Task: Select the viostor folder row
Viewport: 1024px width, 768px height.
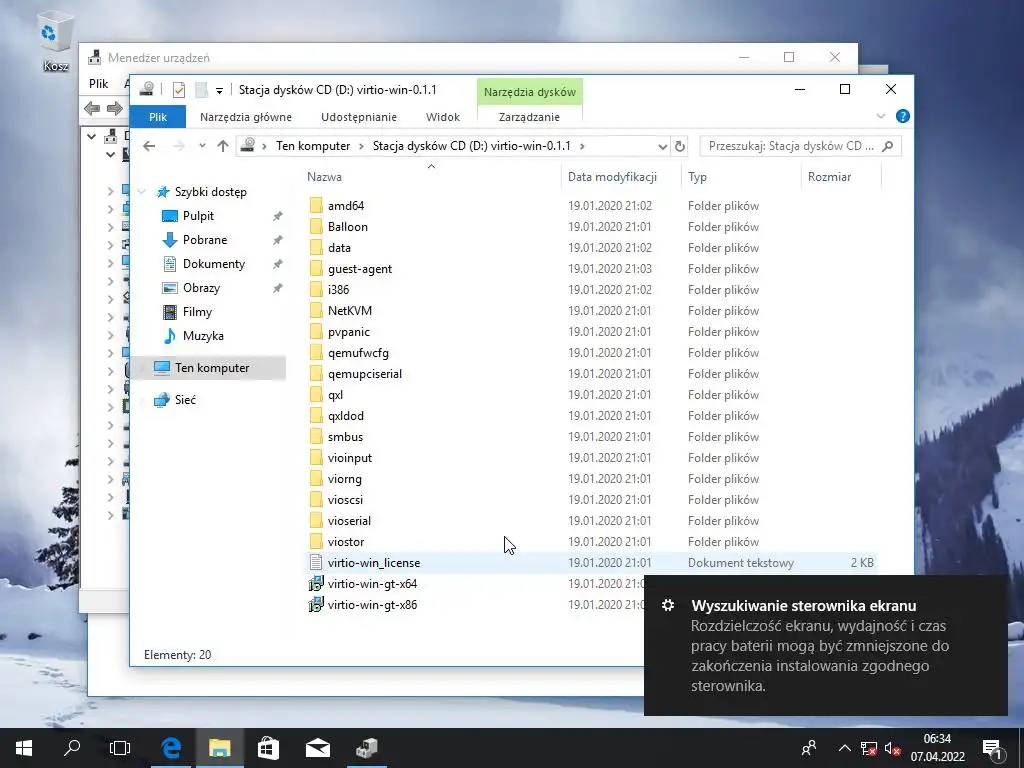Action: tap(591, 541)
